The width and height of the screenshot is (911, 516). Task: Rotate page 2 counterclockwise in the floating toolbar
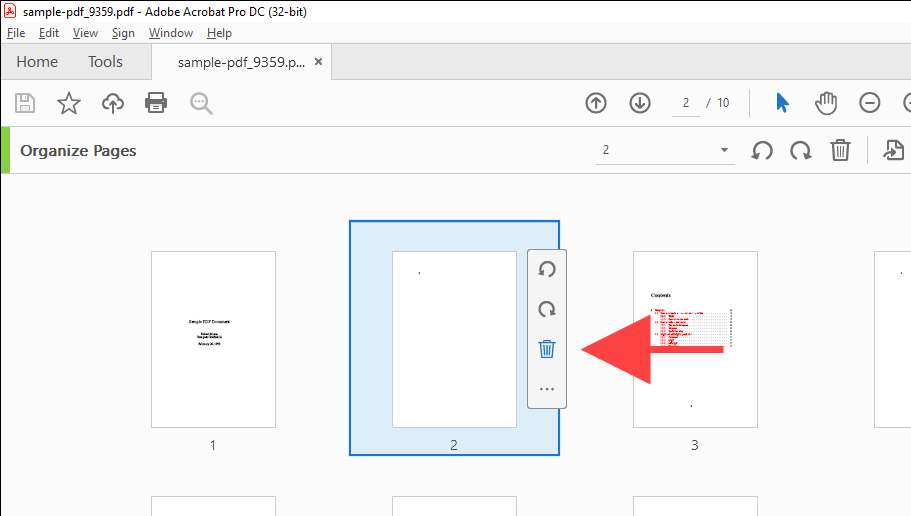point(547,269)
